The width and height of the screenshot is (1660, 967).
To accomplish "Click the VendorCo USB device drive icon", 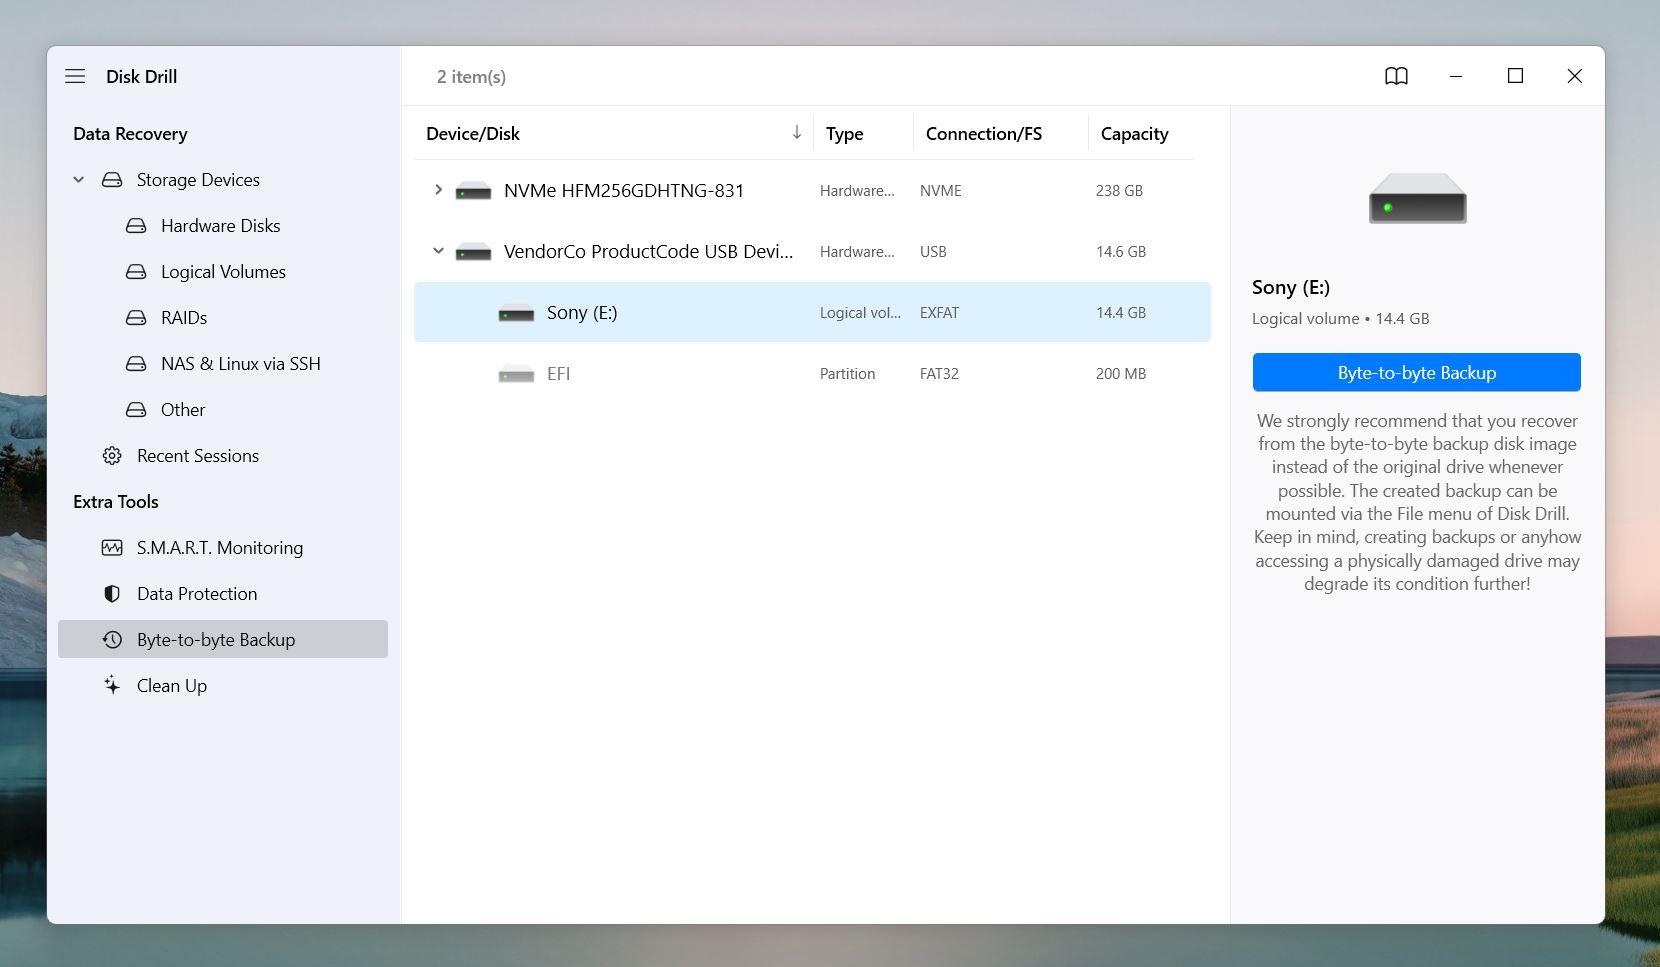I will pyautogui.click(x=473, y=252).
